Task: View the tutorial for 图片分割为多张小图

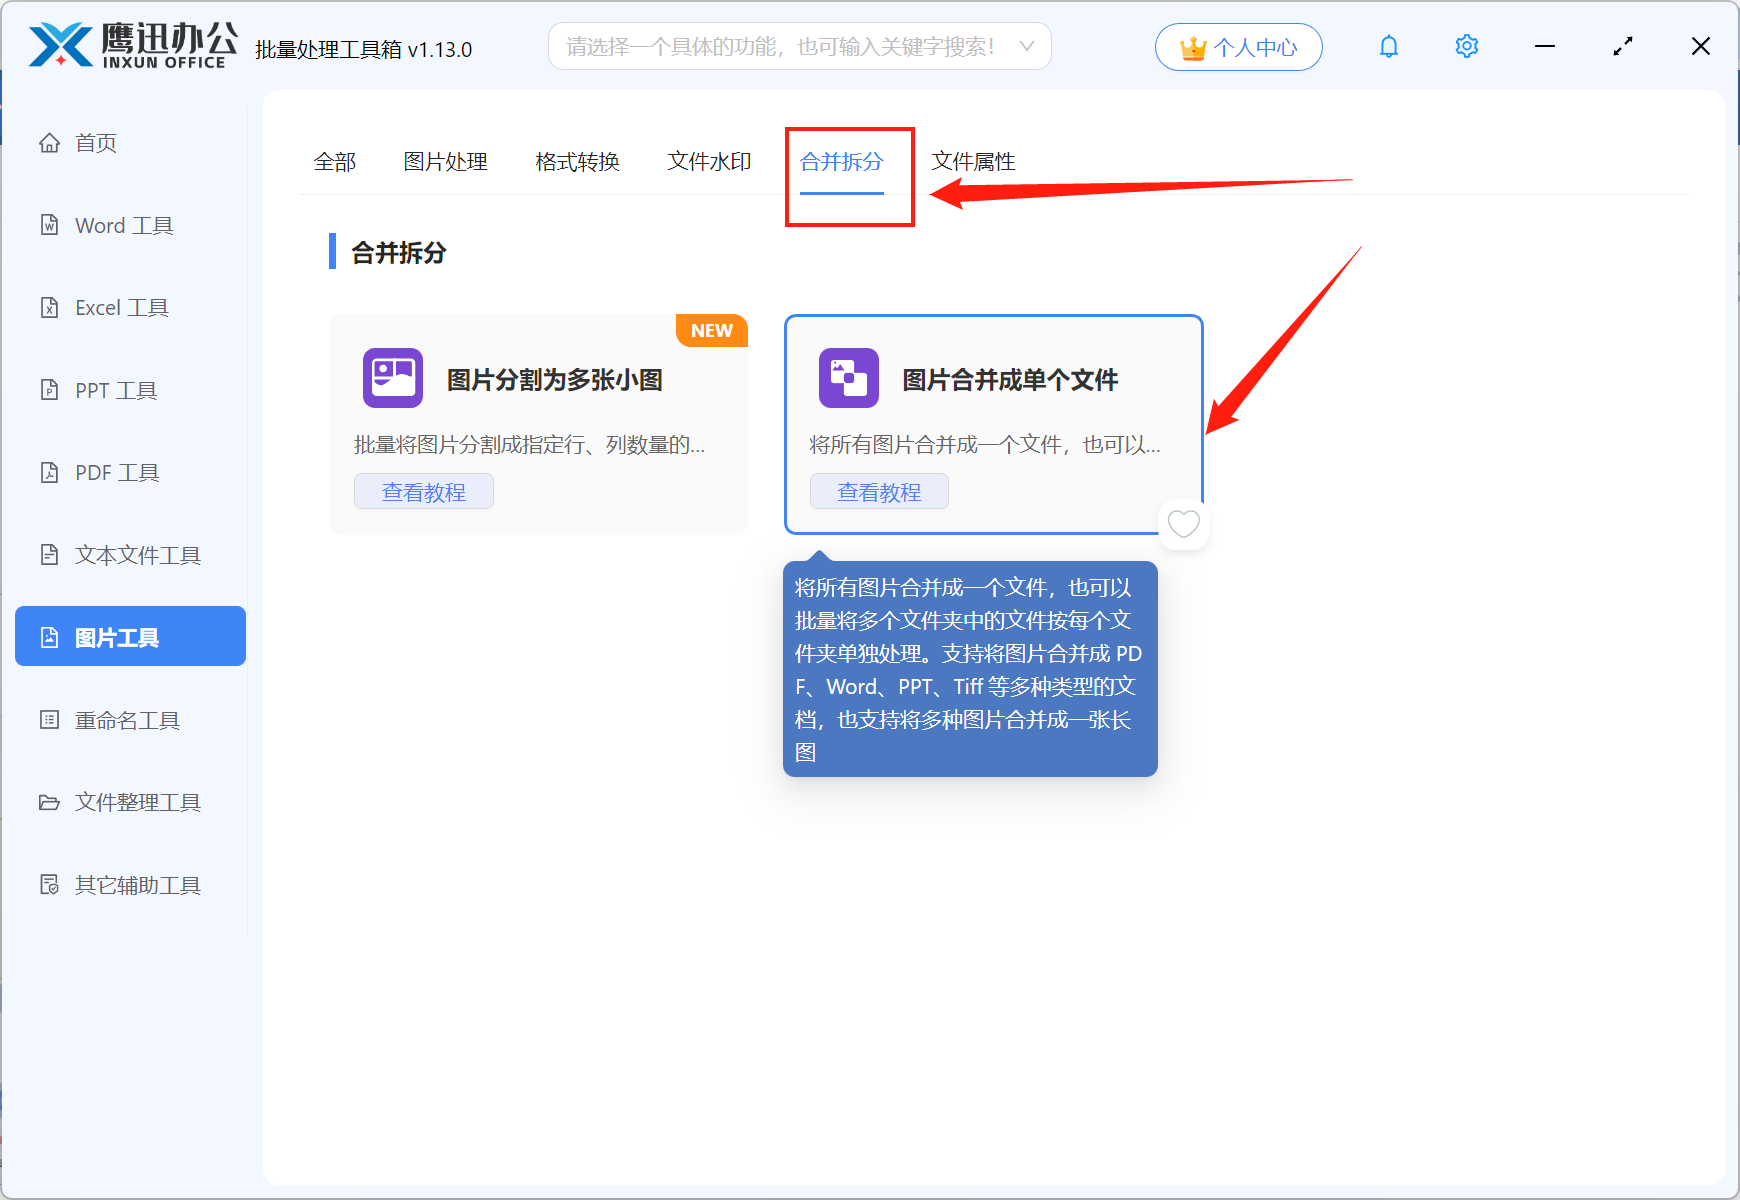Action: coord(423,491)
